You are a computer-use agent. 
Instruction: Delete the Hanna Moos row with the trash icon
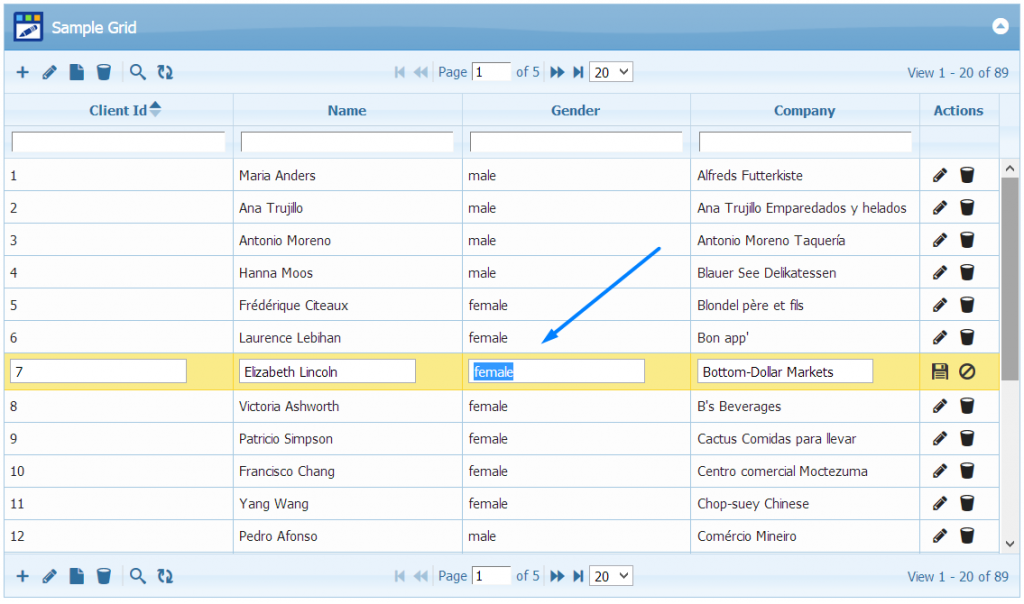(x=967, y=273)
